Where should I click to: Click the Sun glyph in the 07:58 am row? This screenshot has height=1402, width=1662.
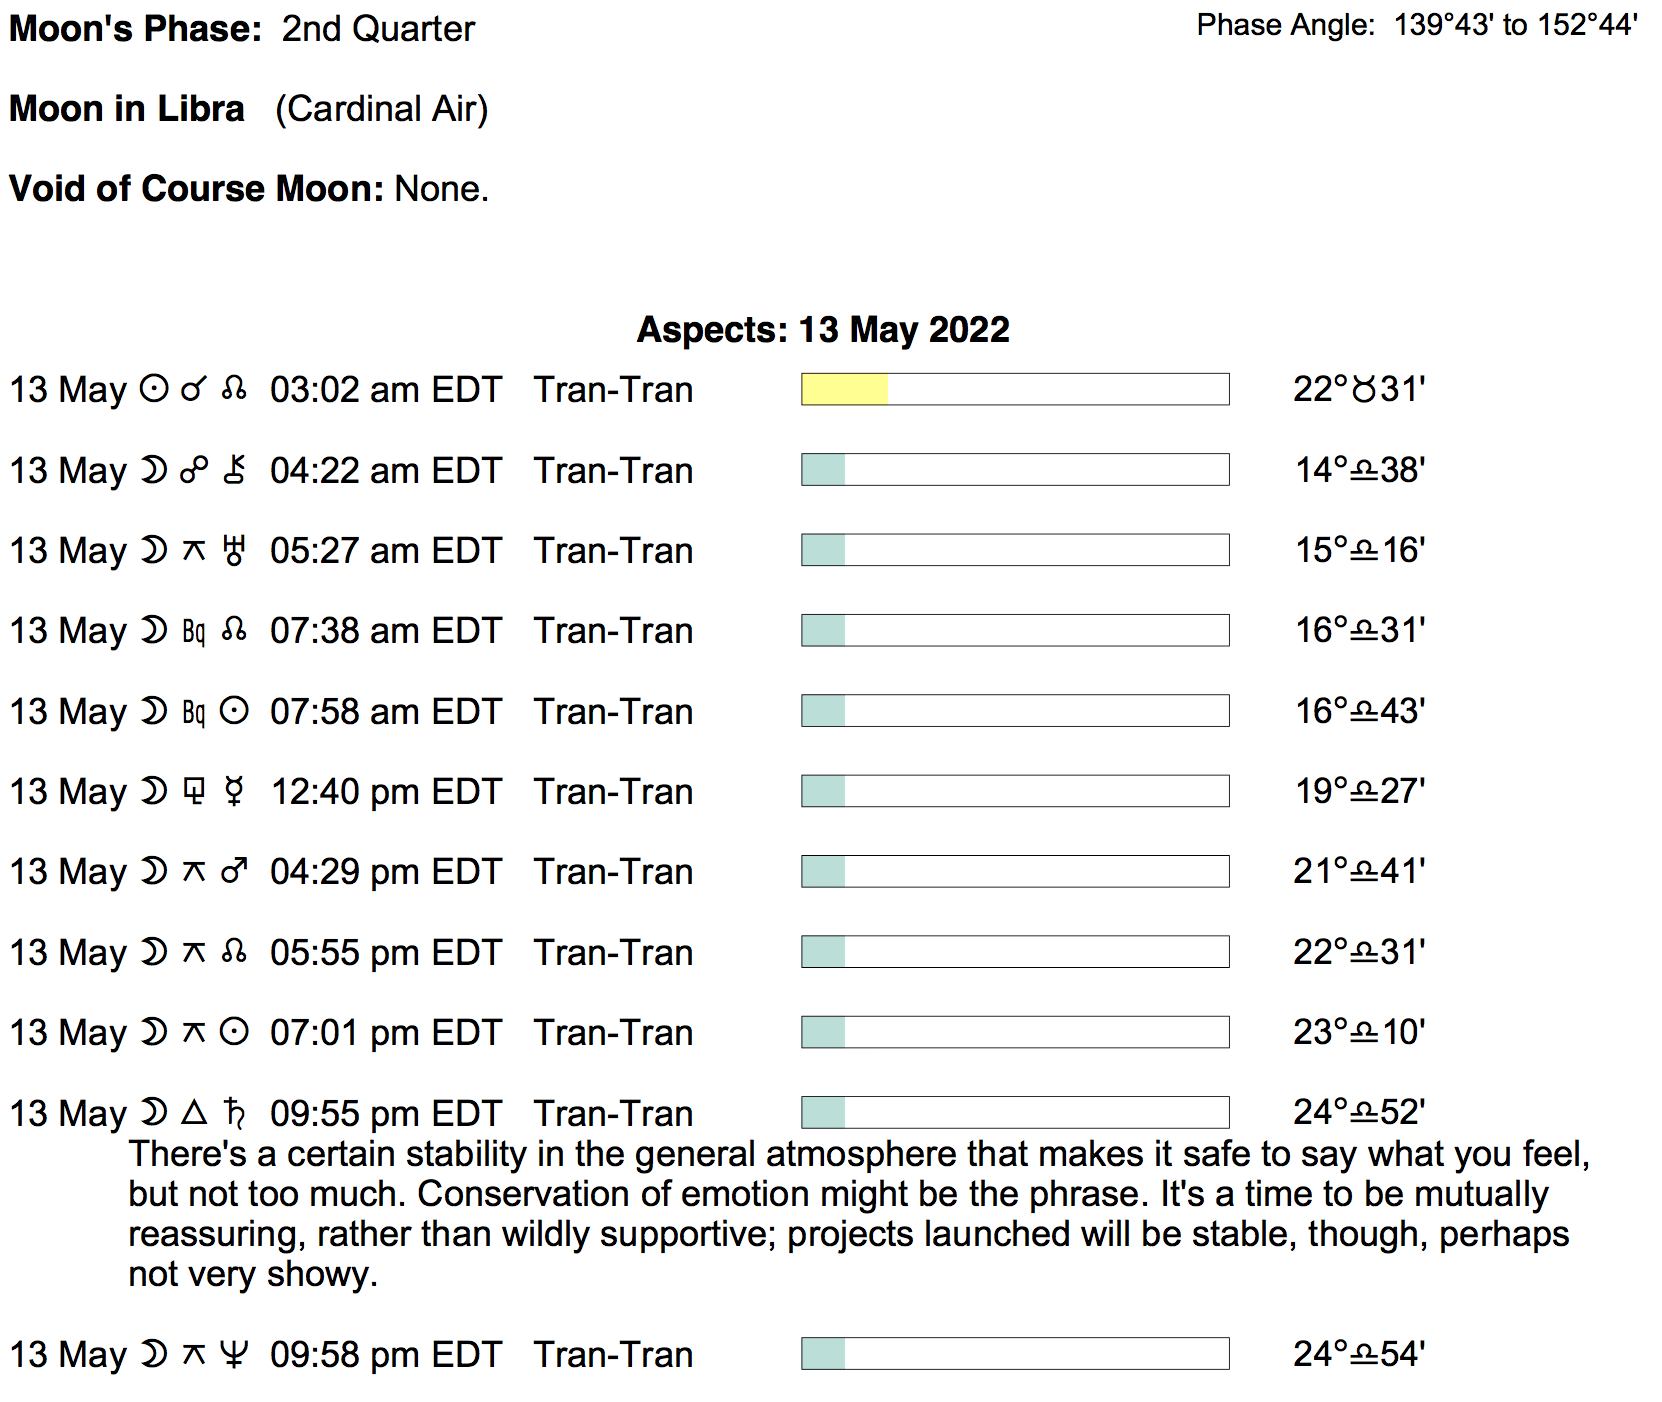click(234, 711)
